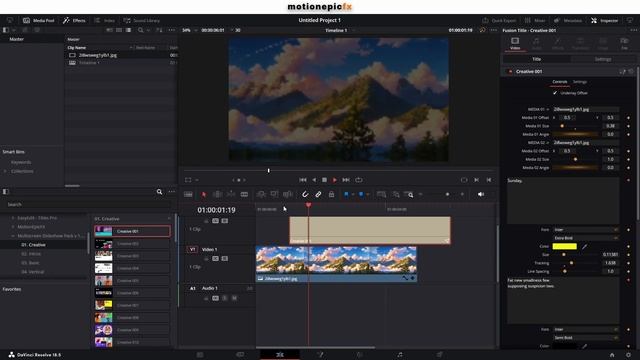Toggle the Media Pool panel button
Viewport: 640px width, 360px height.
point(38,20)
